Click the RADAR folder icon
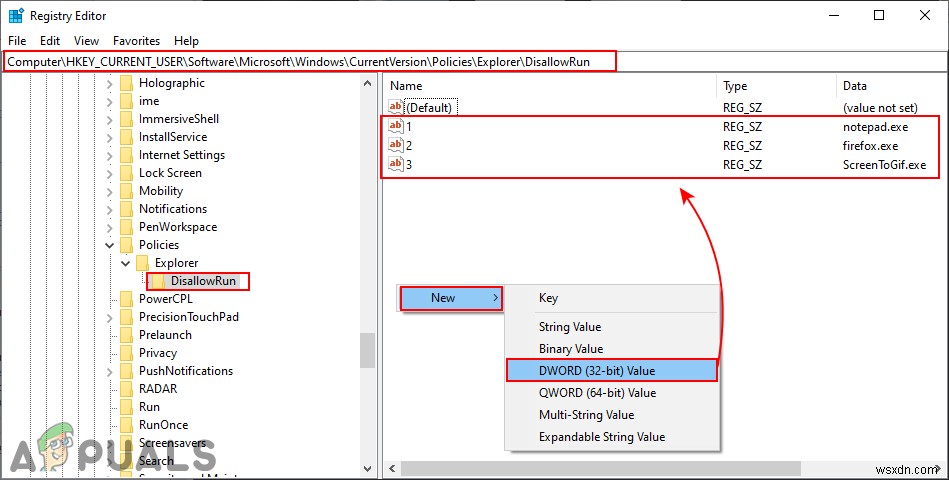Viewport: 949px width, 480px height. click(x=126, y=389)
